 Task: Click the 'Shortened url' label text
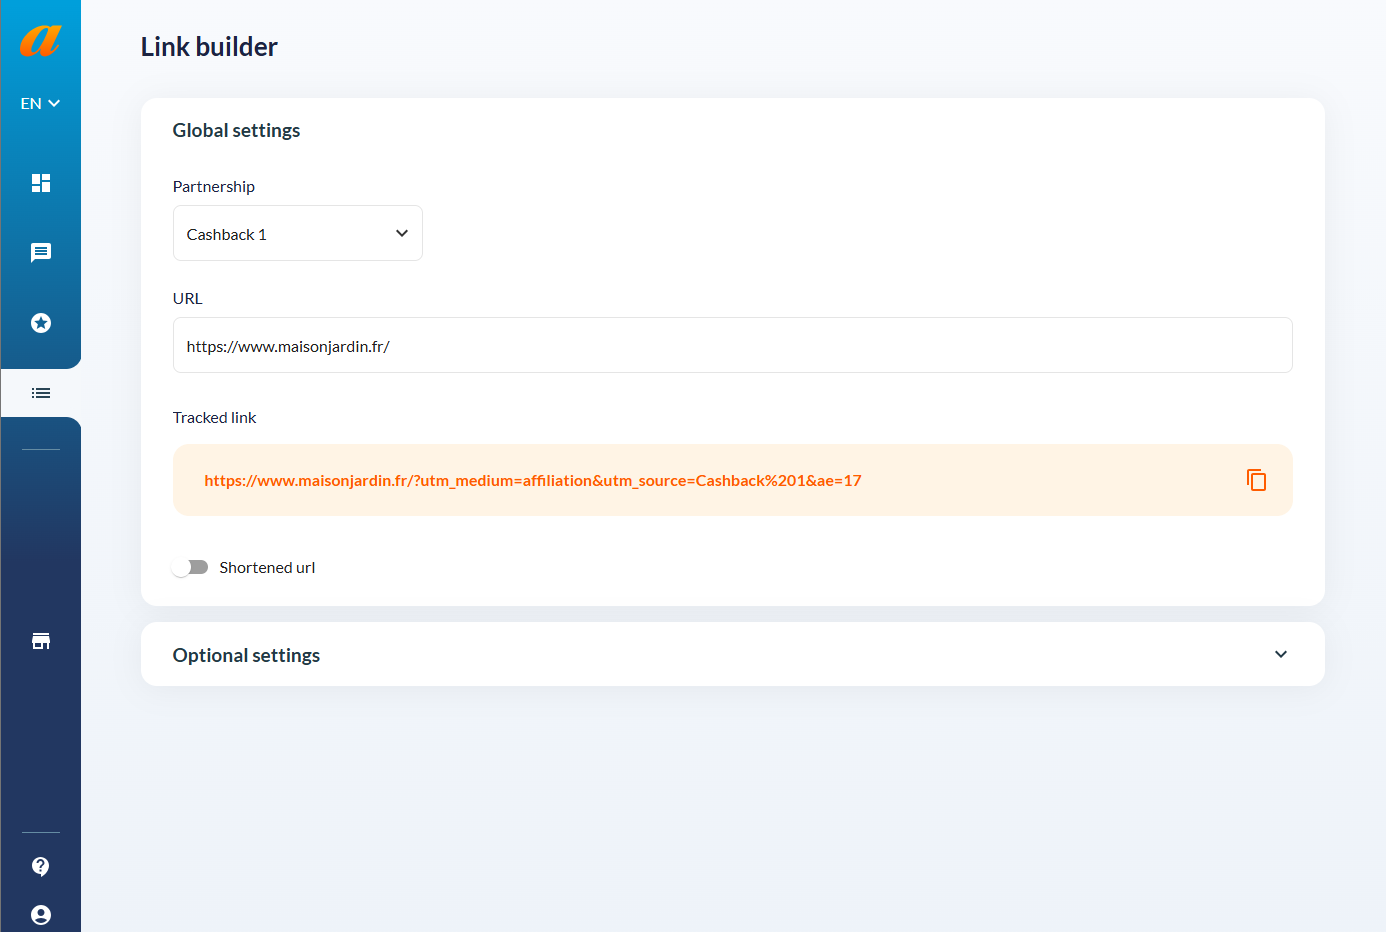tap(267, 567)
